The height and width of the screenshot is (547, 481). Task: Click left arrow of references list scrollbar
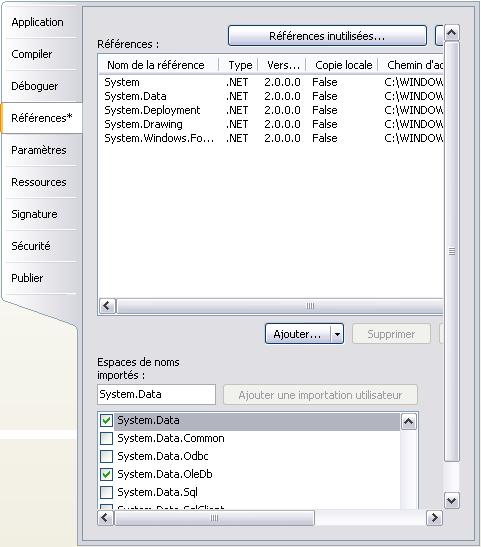point(107,306)
